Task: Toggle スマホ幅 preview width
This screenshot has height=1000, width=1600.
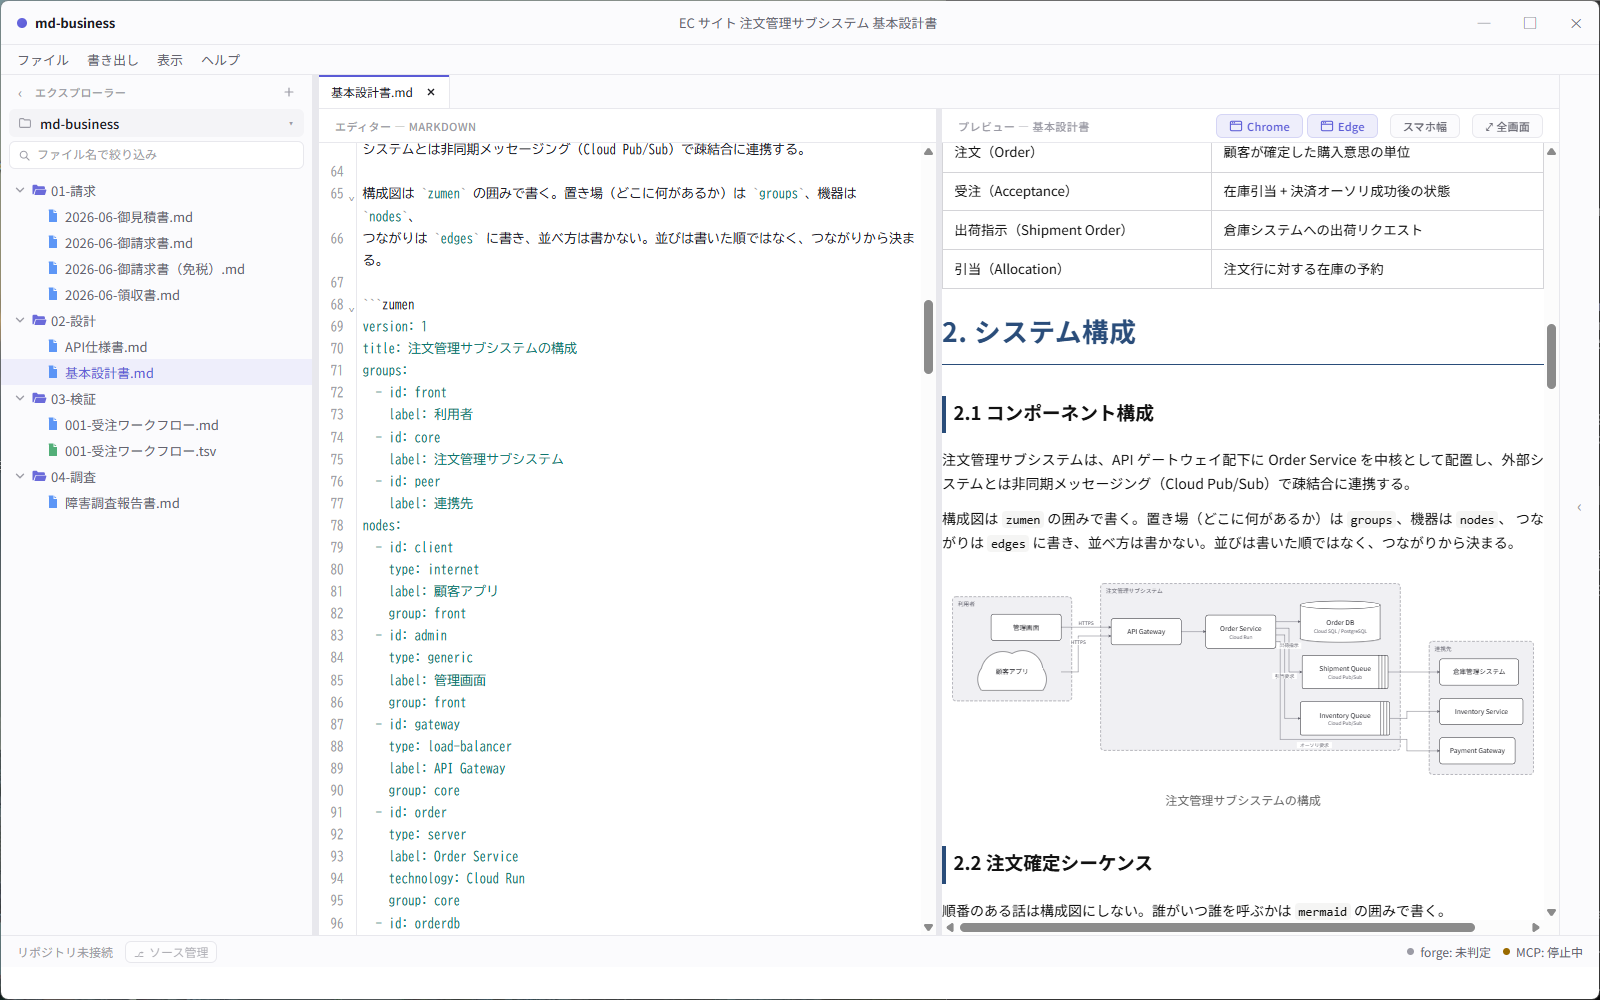Action: (x=1424, y=126)
